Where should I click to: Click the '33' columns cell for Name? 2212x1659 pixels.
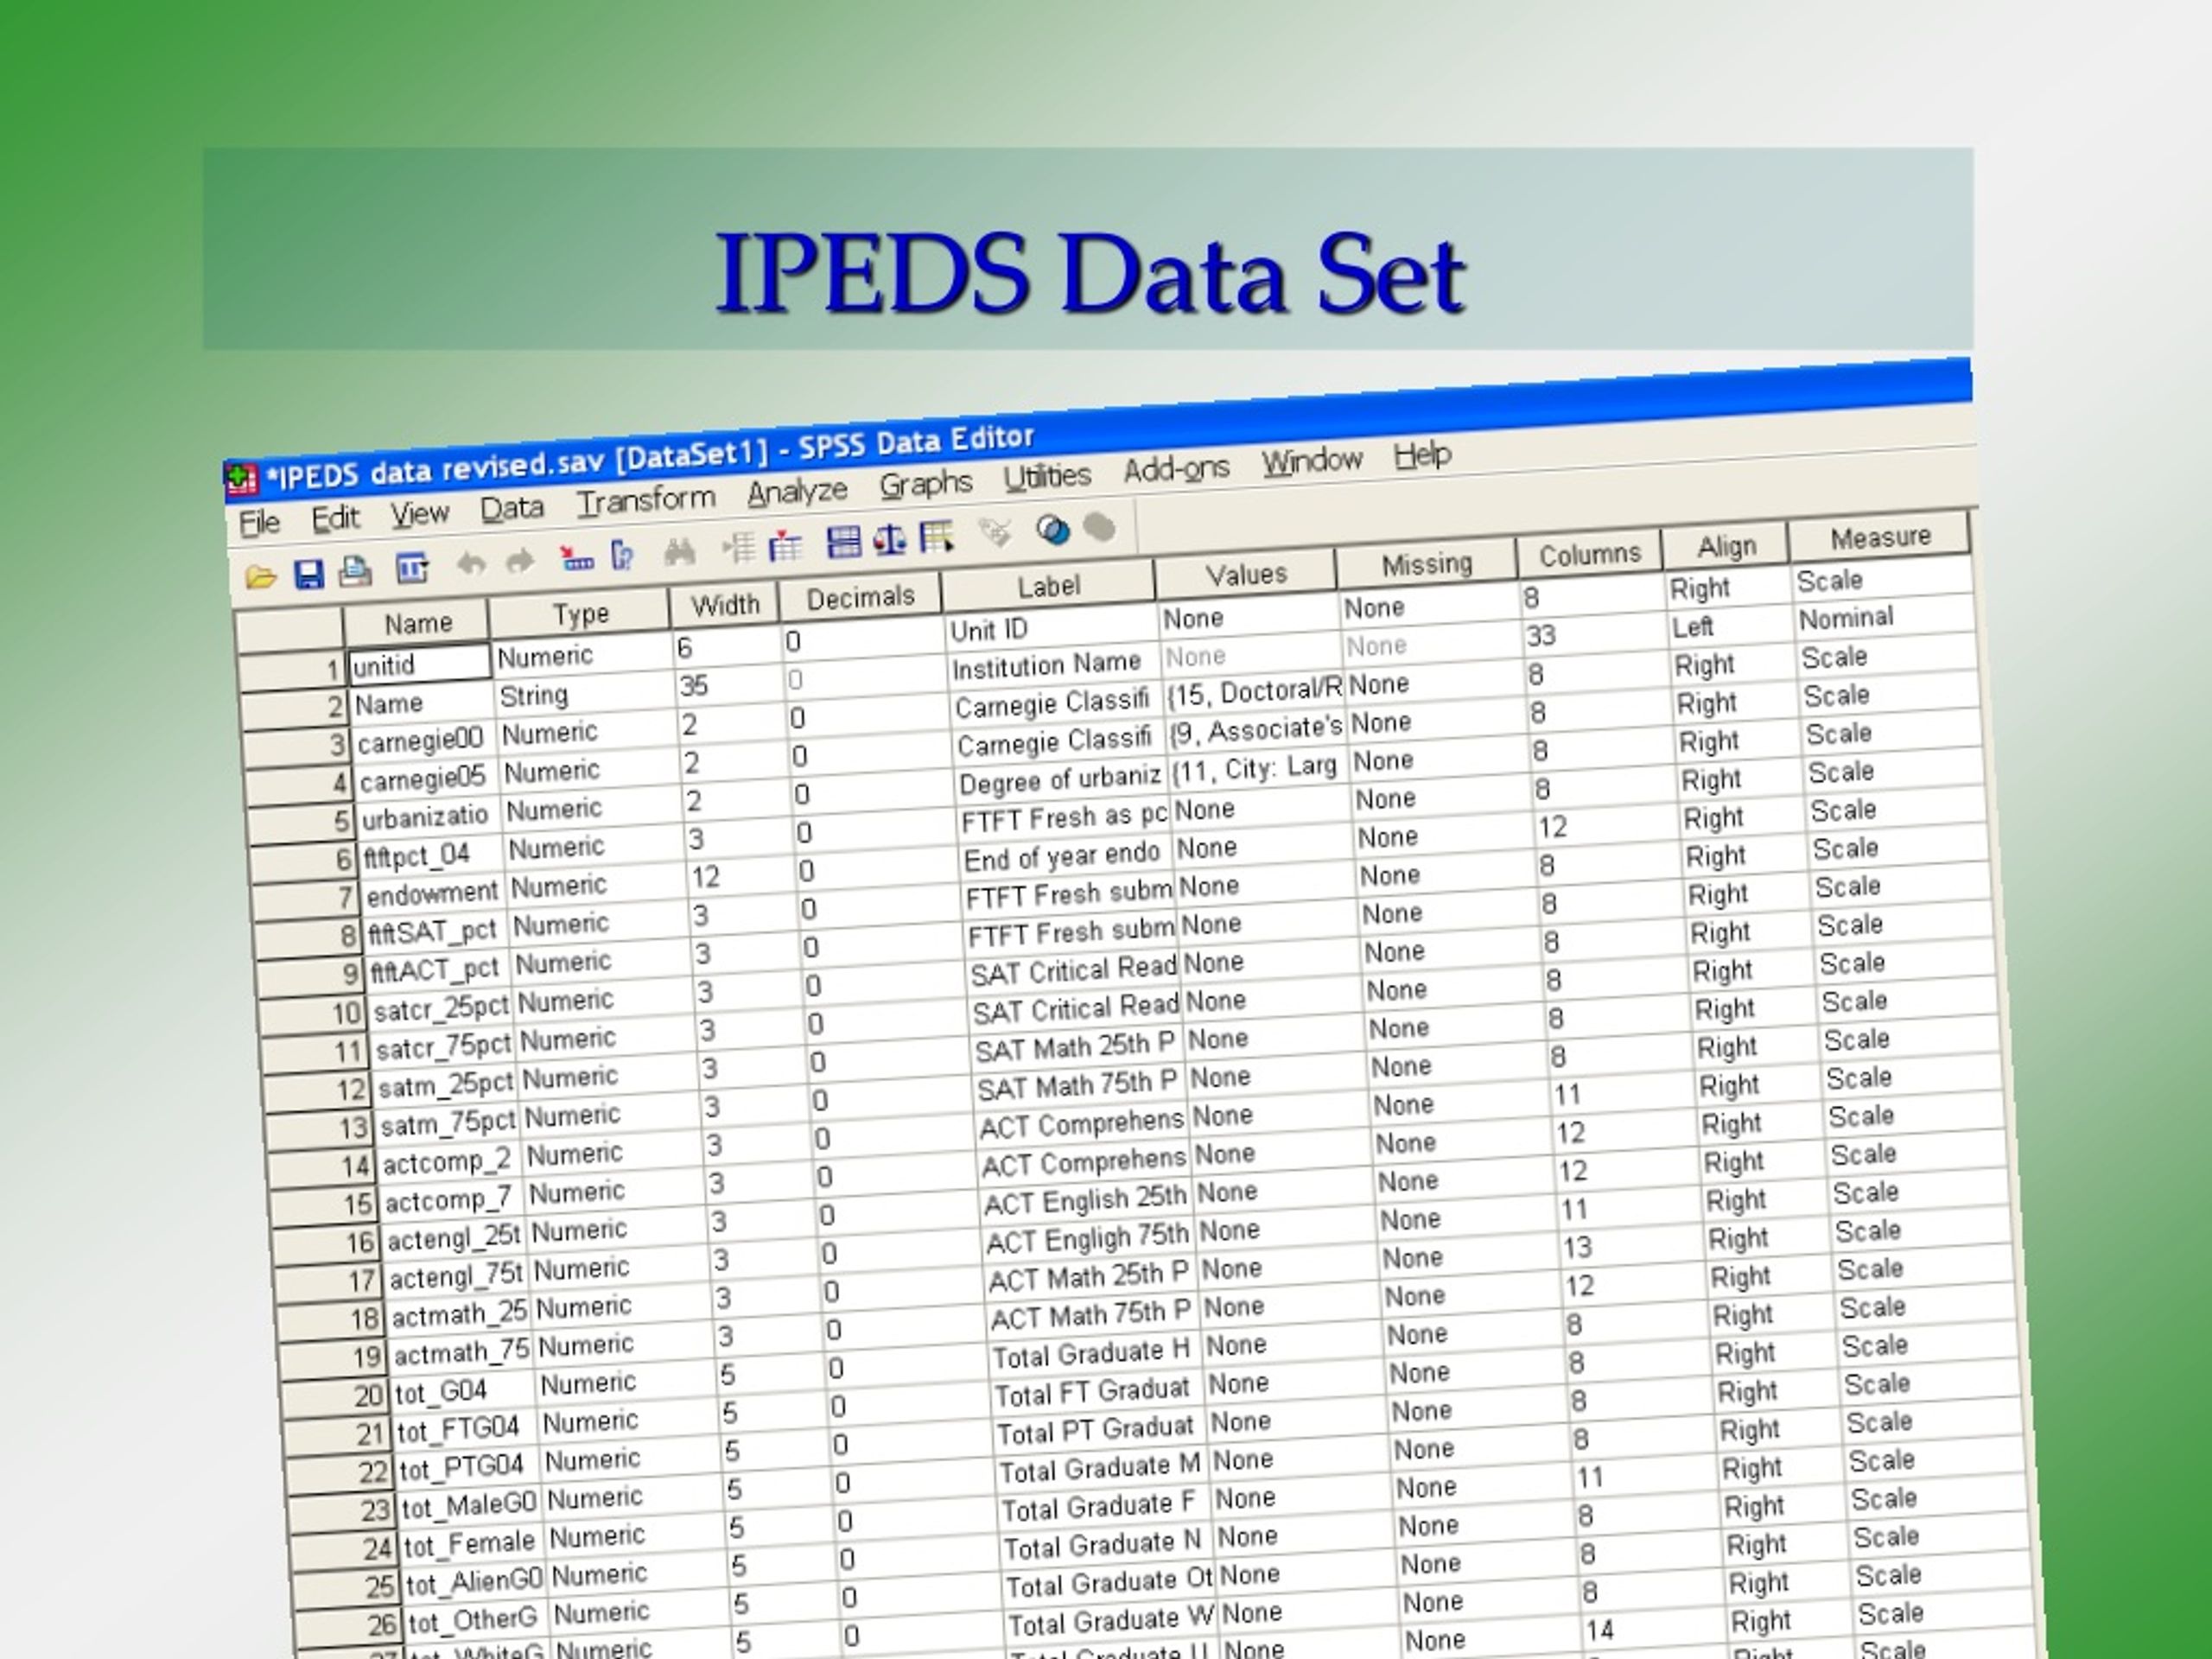1593,635
